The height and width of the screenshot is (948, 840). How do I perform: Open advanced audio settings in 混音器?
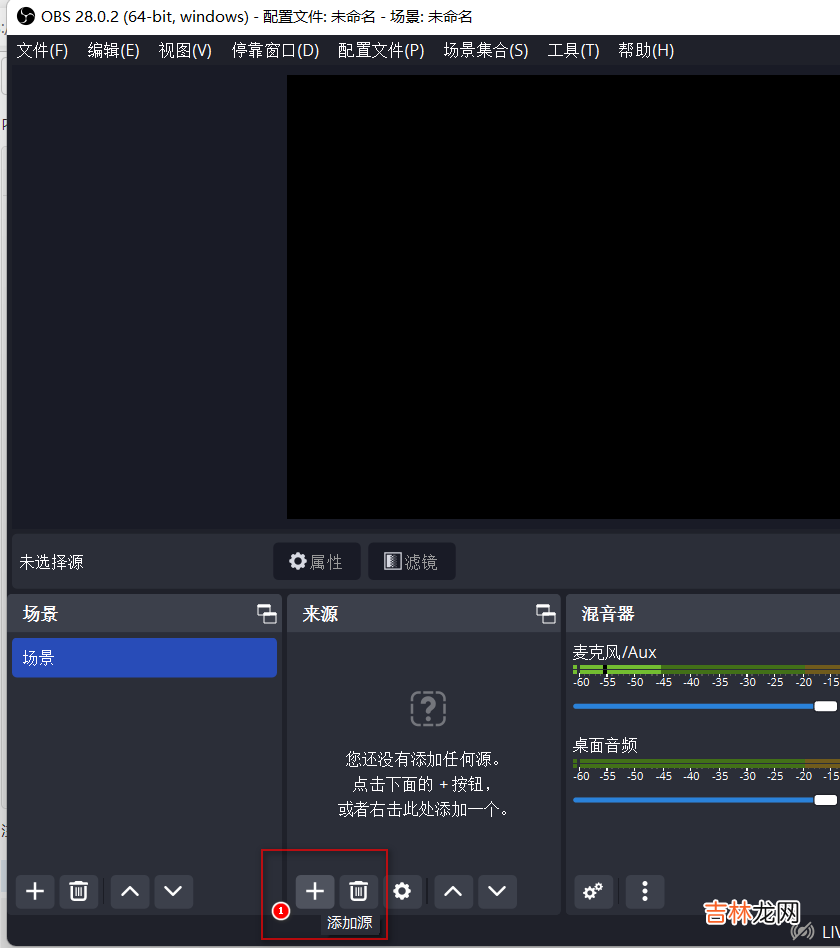pyautogui.click(x=593, y=891)
